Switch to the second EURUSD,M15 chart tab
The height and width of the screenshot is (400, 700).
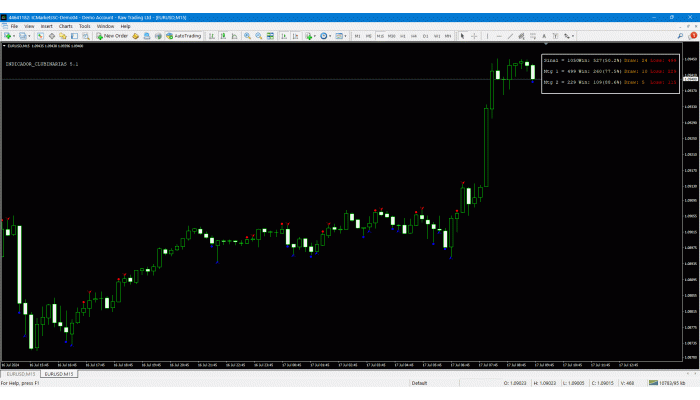point(62,375)
